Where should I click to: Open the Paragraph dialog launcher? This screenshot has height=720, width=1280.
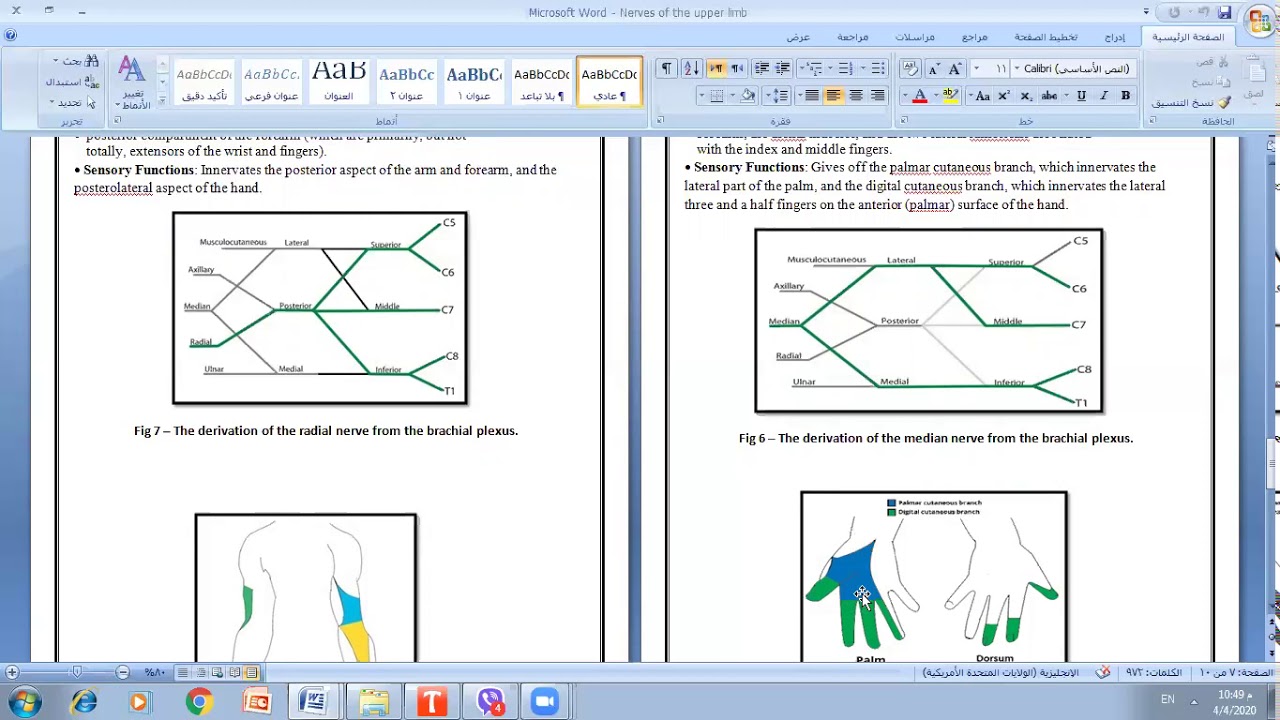click(x=660, y=121)
